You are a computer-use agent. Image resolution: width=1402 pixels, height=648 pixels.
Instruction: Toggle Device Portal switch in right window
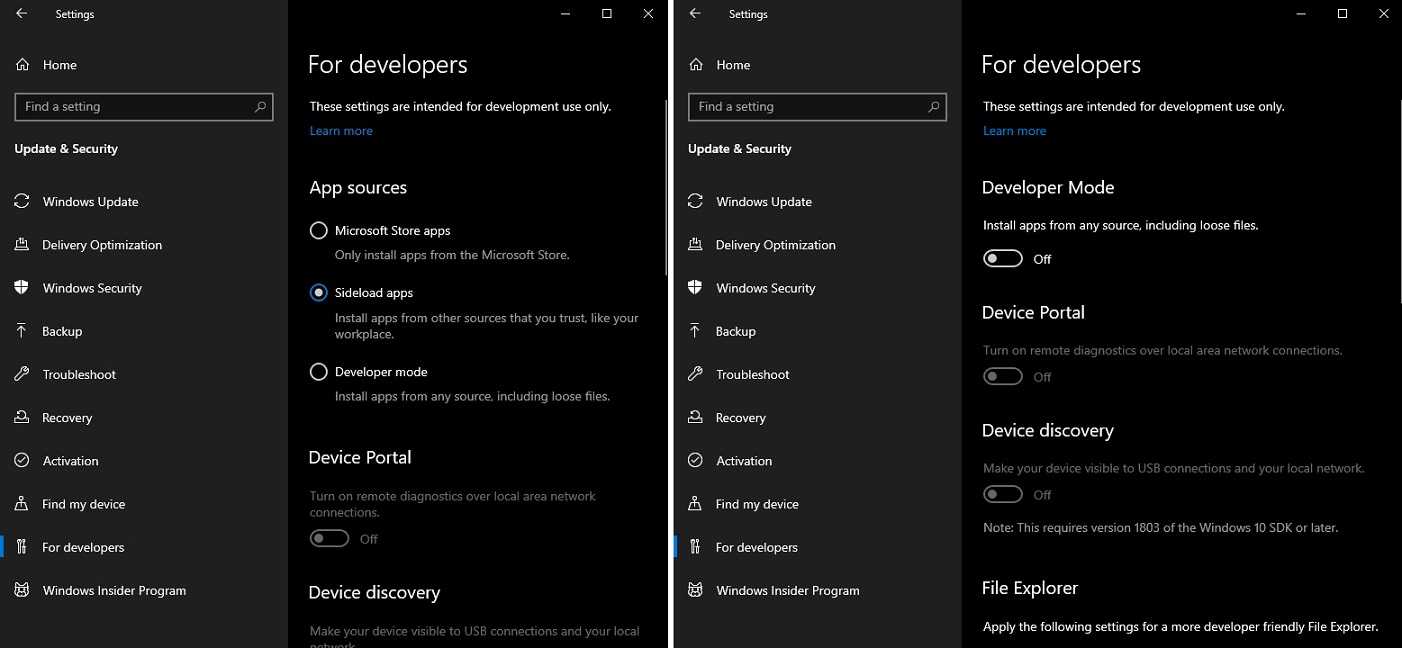coord(1003,377)
